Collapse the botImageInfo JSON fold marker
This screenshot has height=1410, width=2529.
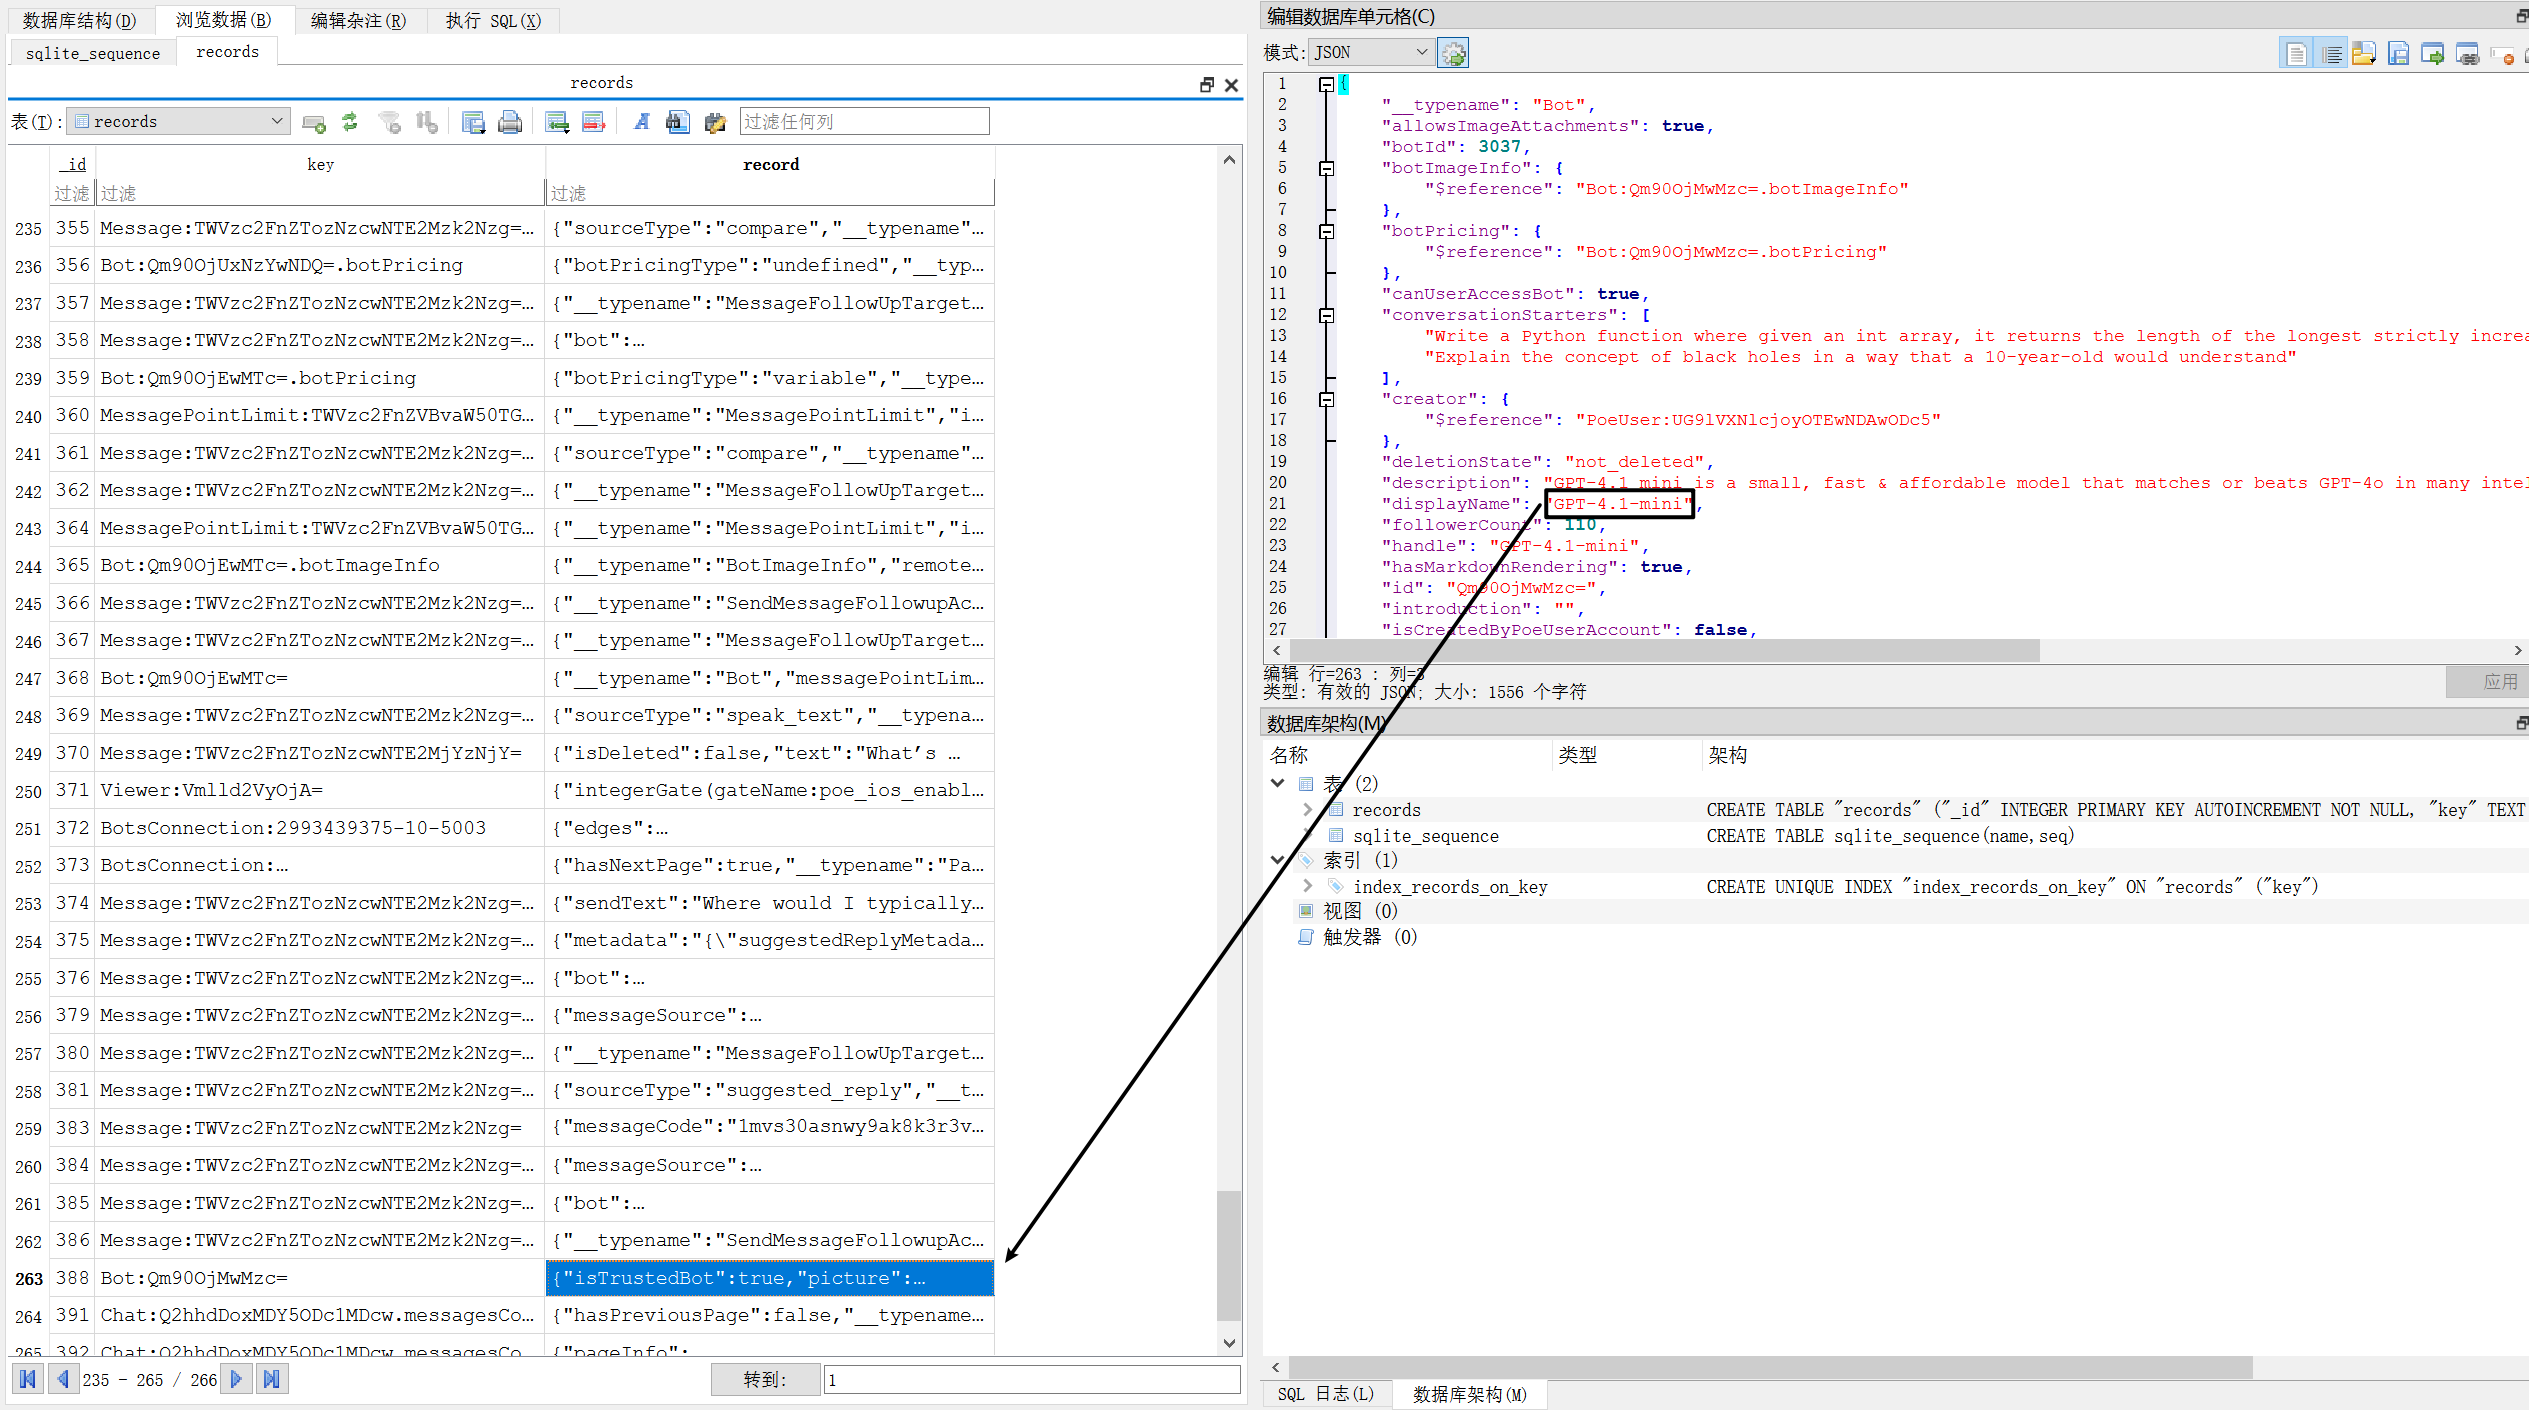pyautogui.click(x=1326, y=168)
